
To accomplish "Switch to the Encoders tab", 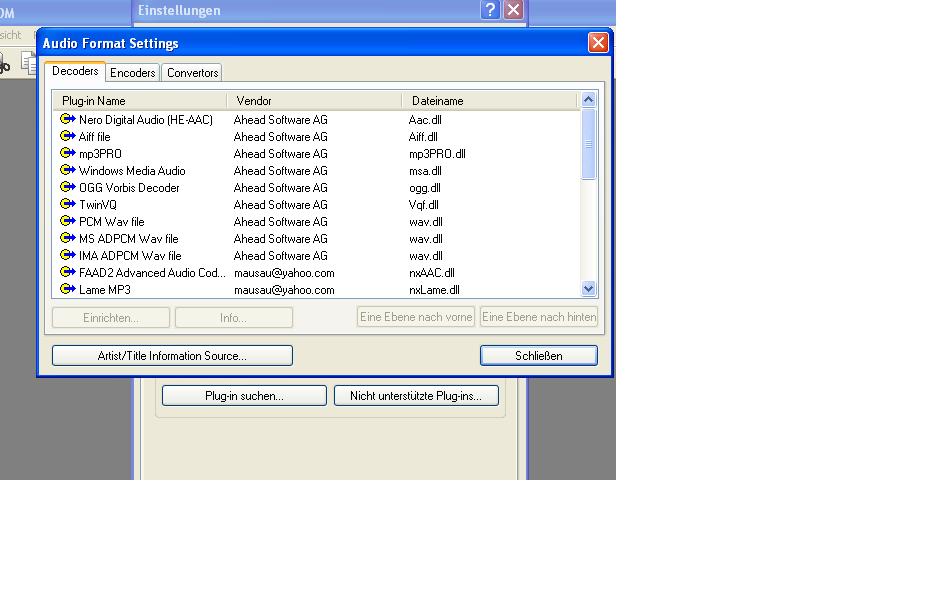I will coord(133,73).
